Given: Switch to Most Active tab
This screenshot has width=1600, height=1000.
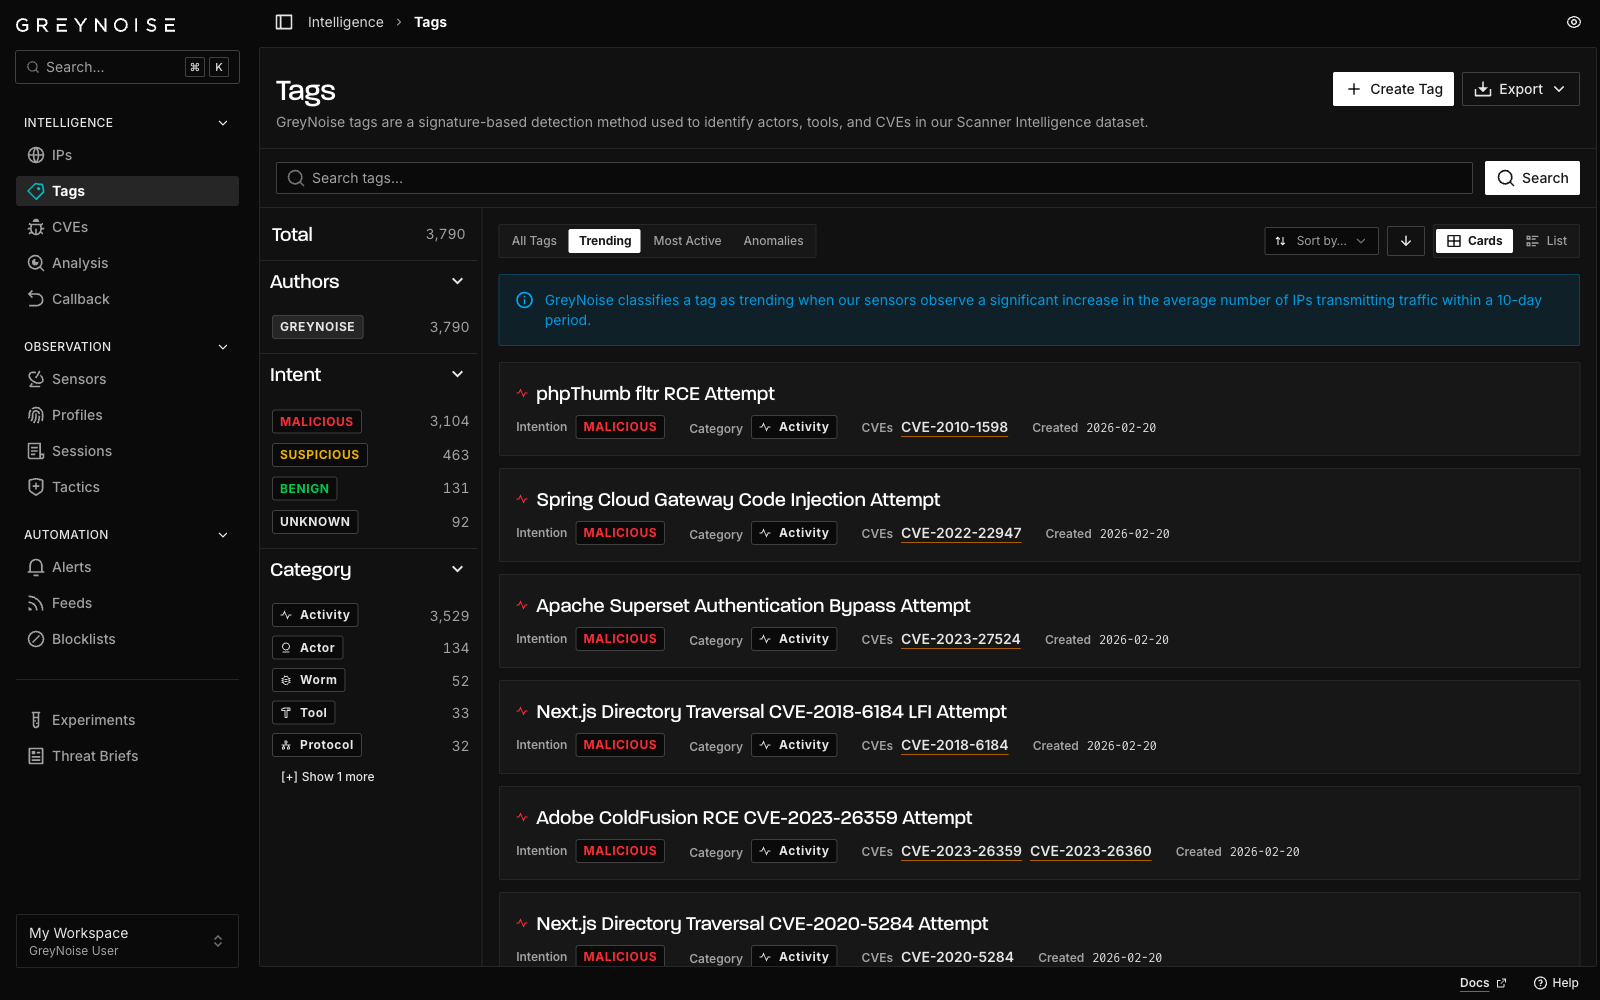Looking at the screenshot, I should coord(687,241).
